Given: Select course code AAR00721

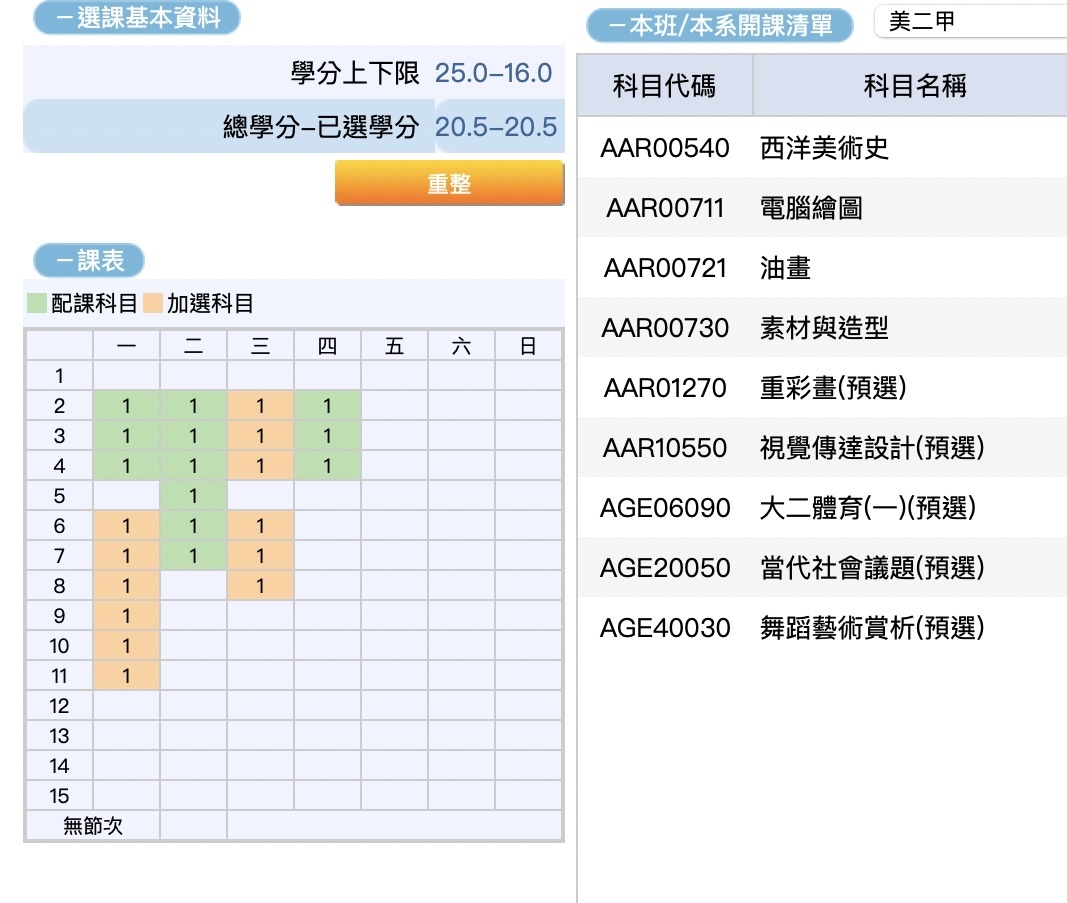Looking at the screenshot, I should coord(665,267).
